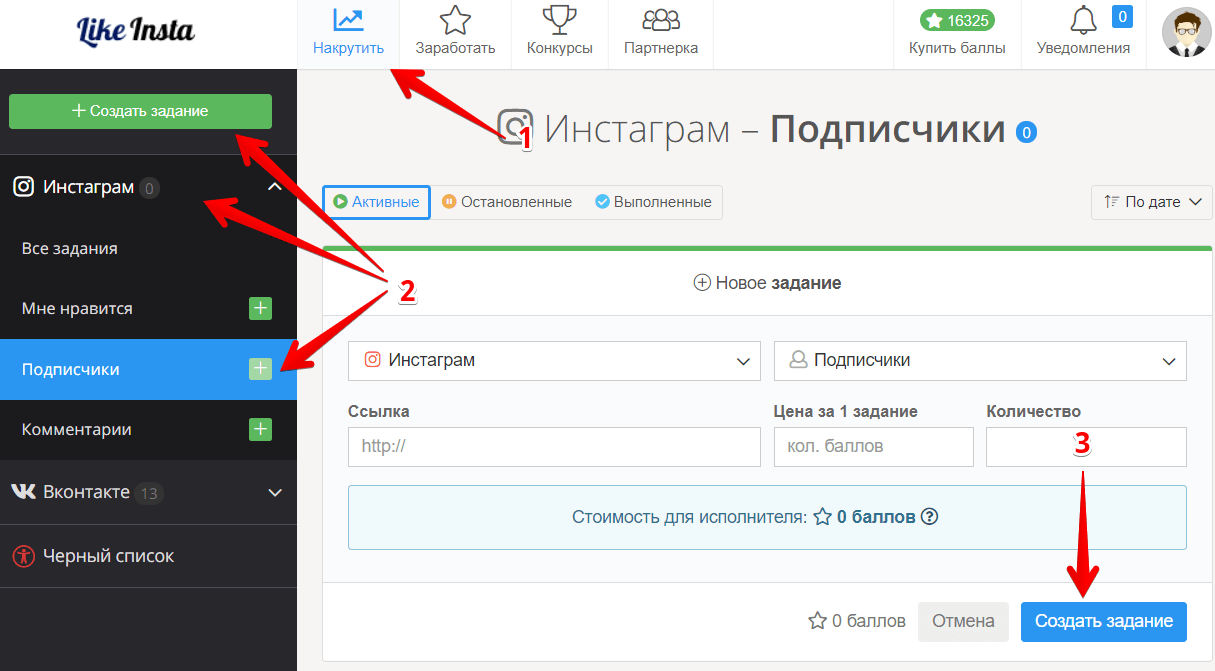
Task: Click the Ссылка URL input field
Action: 554,447
